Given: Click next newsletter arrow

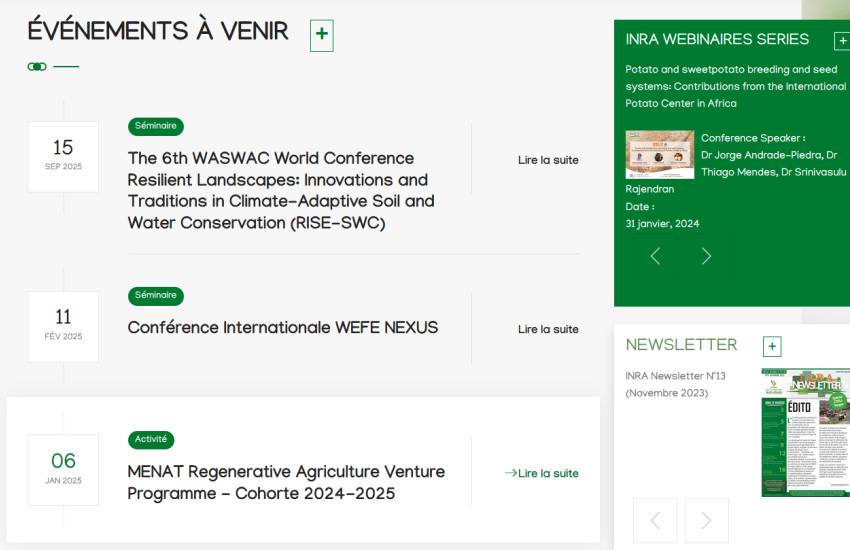Looking at the screenshot, I should tap(706, 520).
